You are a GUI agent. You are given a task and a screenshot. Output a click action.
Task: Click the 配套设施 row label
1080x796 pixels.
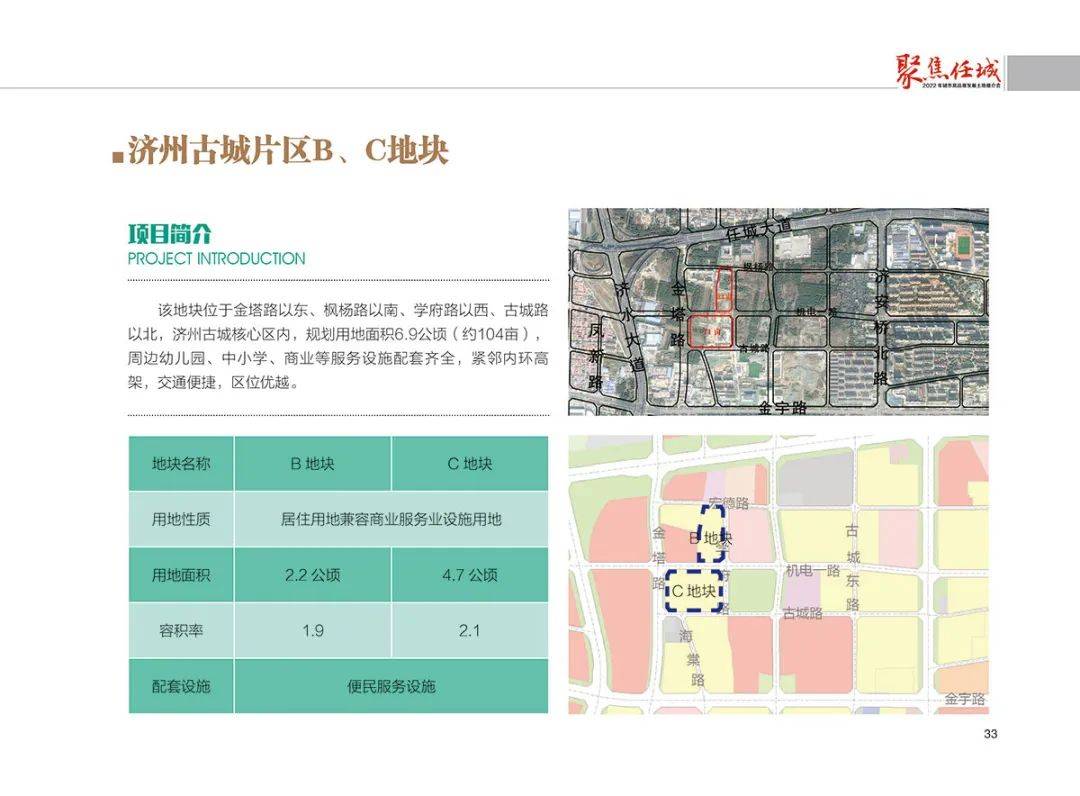(181, 686)
